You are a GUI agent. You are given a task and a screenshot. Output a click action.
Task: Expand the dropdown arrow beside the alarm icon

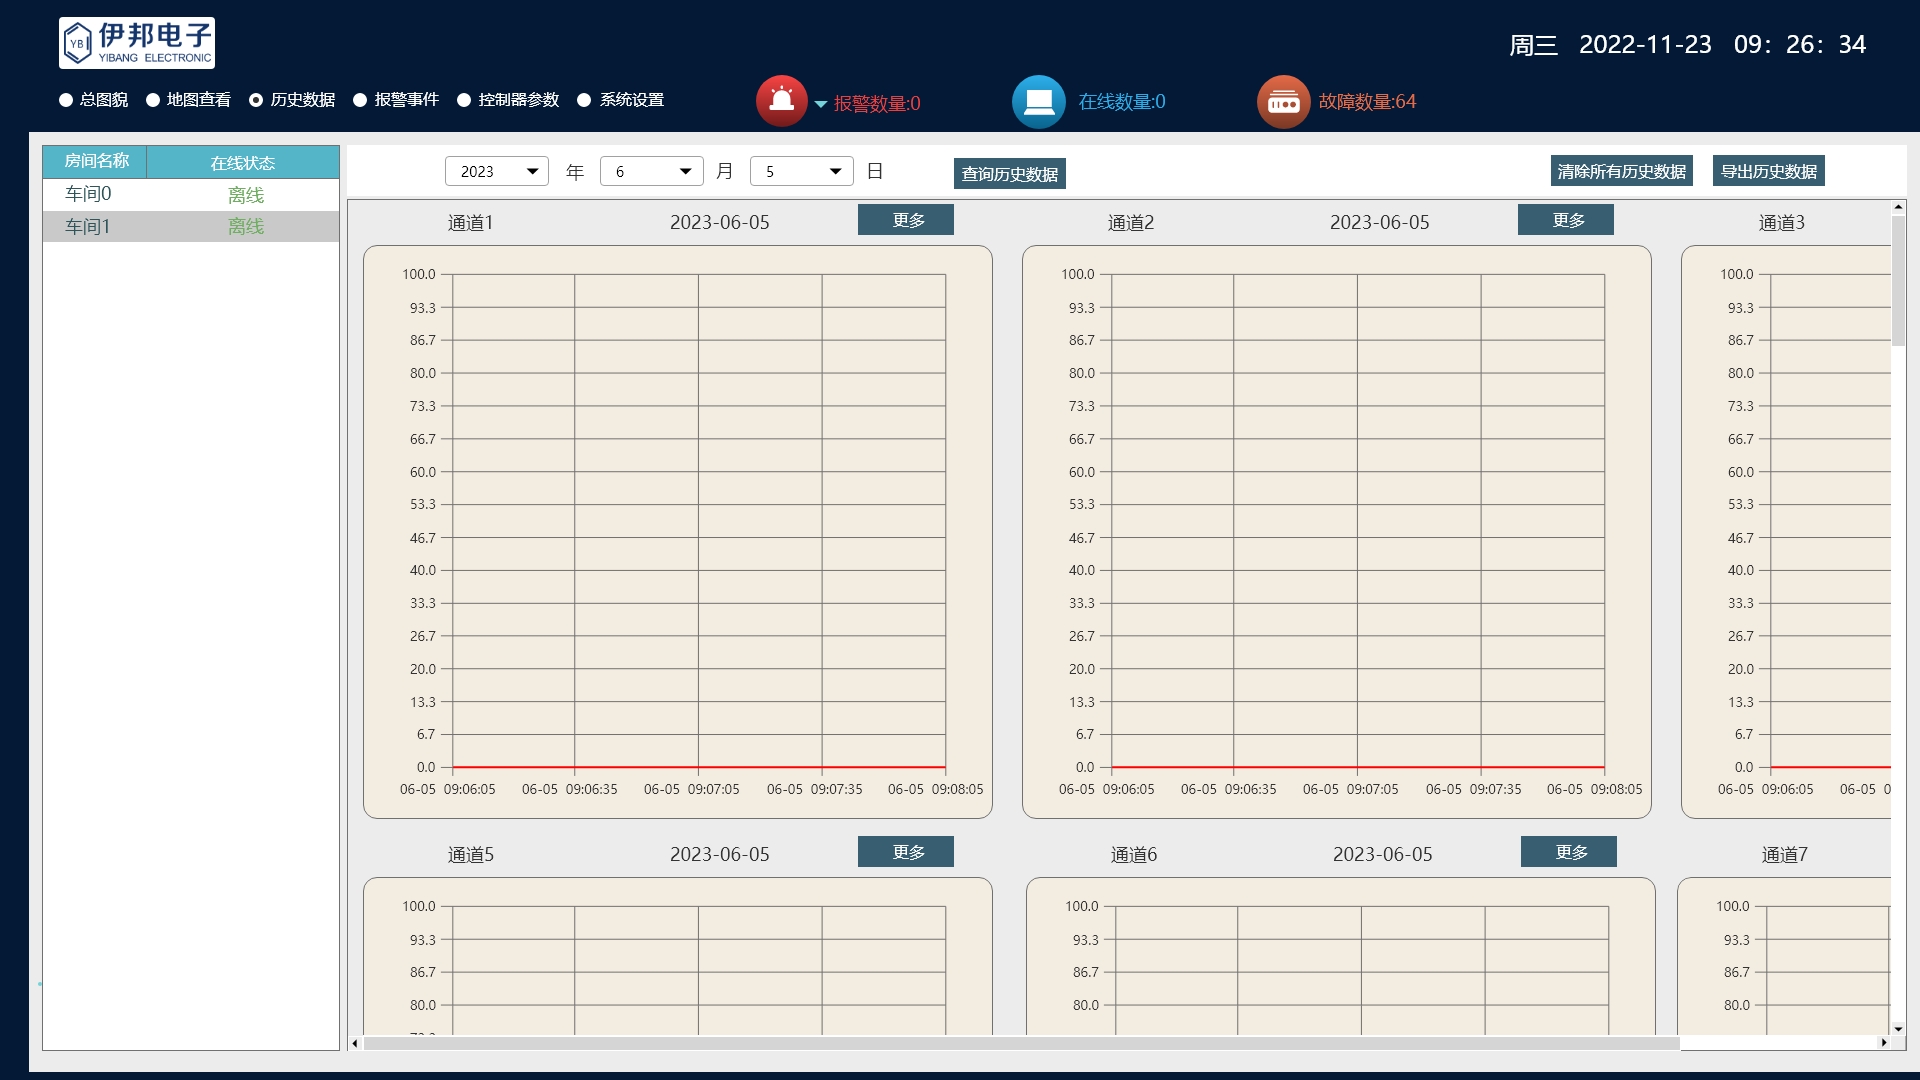point(819,103)
